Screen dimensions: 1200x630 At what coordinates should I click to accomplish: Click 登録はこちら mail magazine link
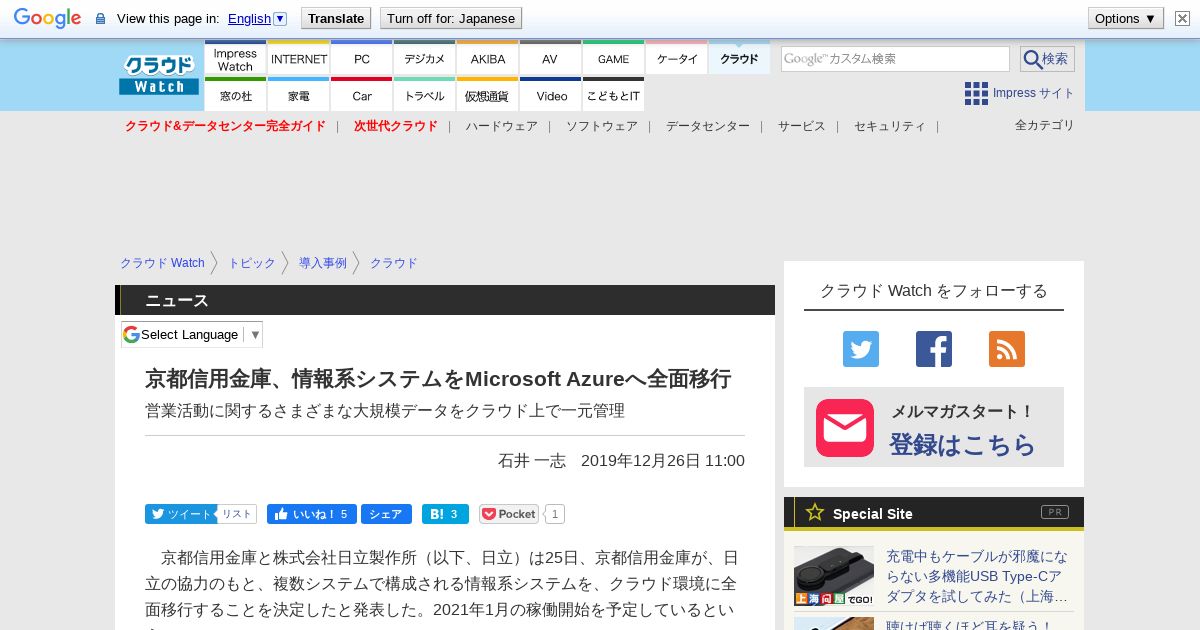pyautogui.click(x=963, y=444)
